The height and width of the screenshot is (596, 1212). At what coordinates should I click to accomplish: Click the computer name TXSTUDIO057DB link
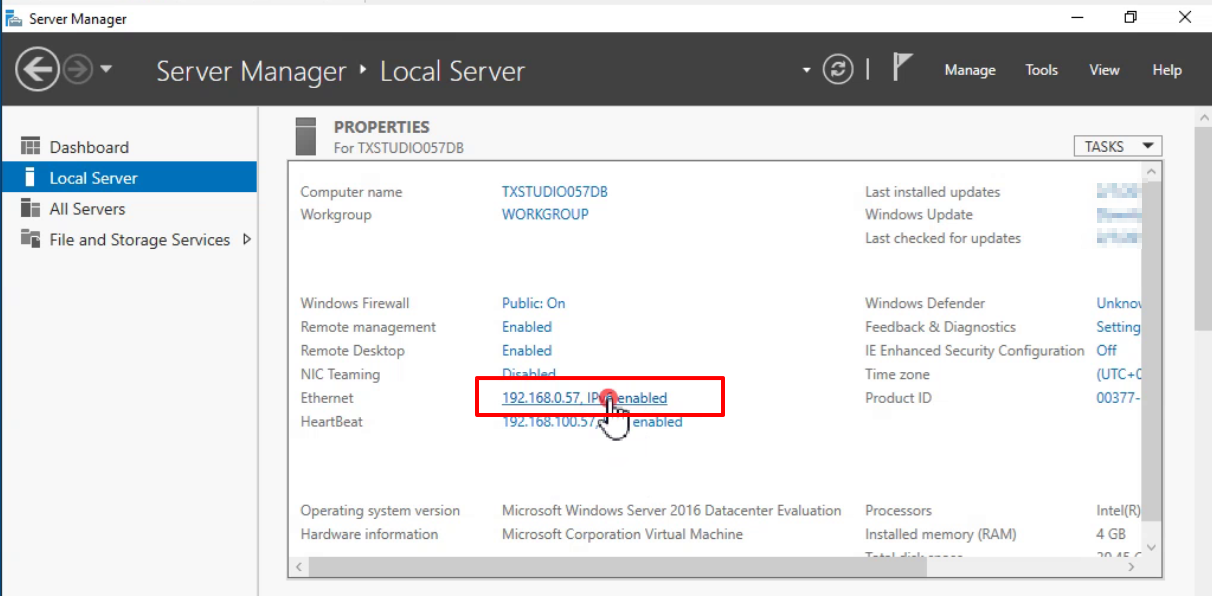pos(555,192)
